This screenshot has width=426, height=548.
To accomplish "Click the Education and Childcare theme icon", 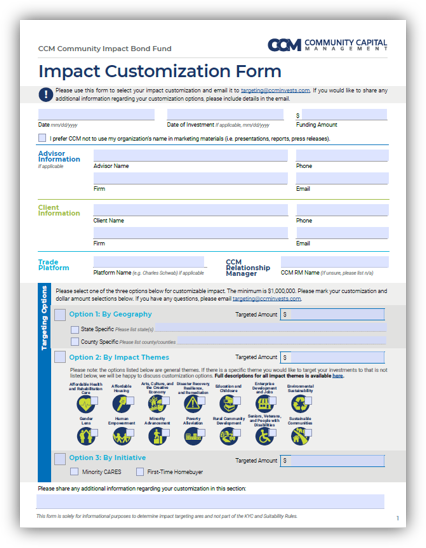I will (228, 404).
